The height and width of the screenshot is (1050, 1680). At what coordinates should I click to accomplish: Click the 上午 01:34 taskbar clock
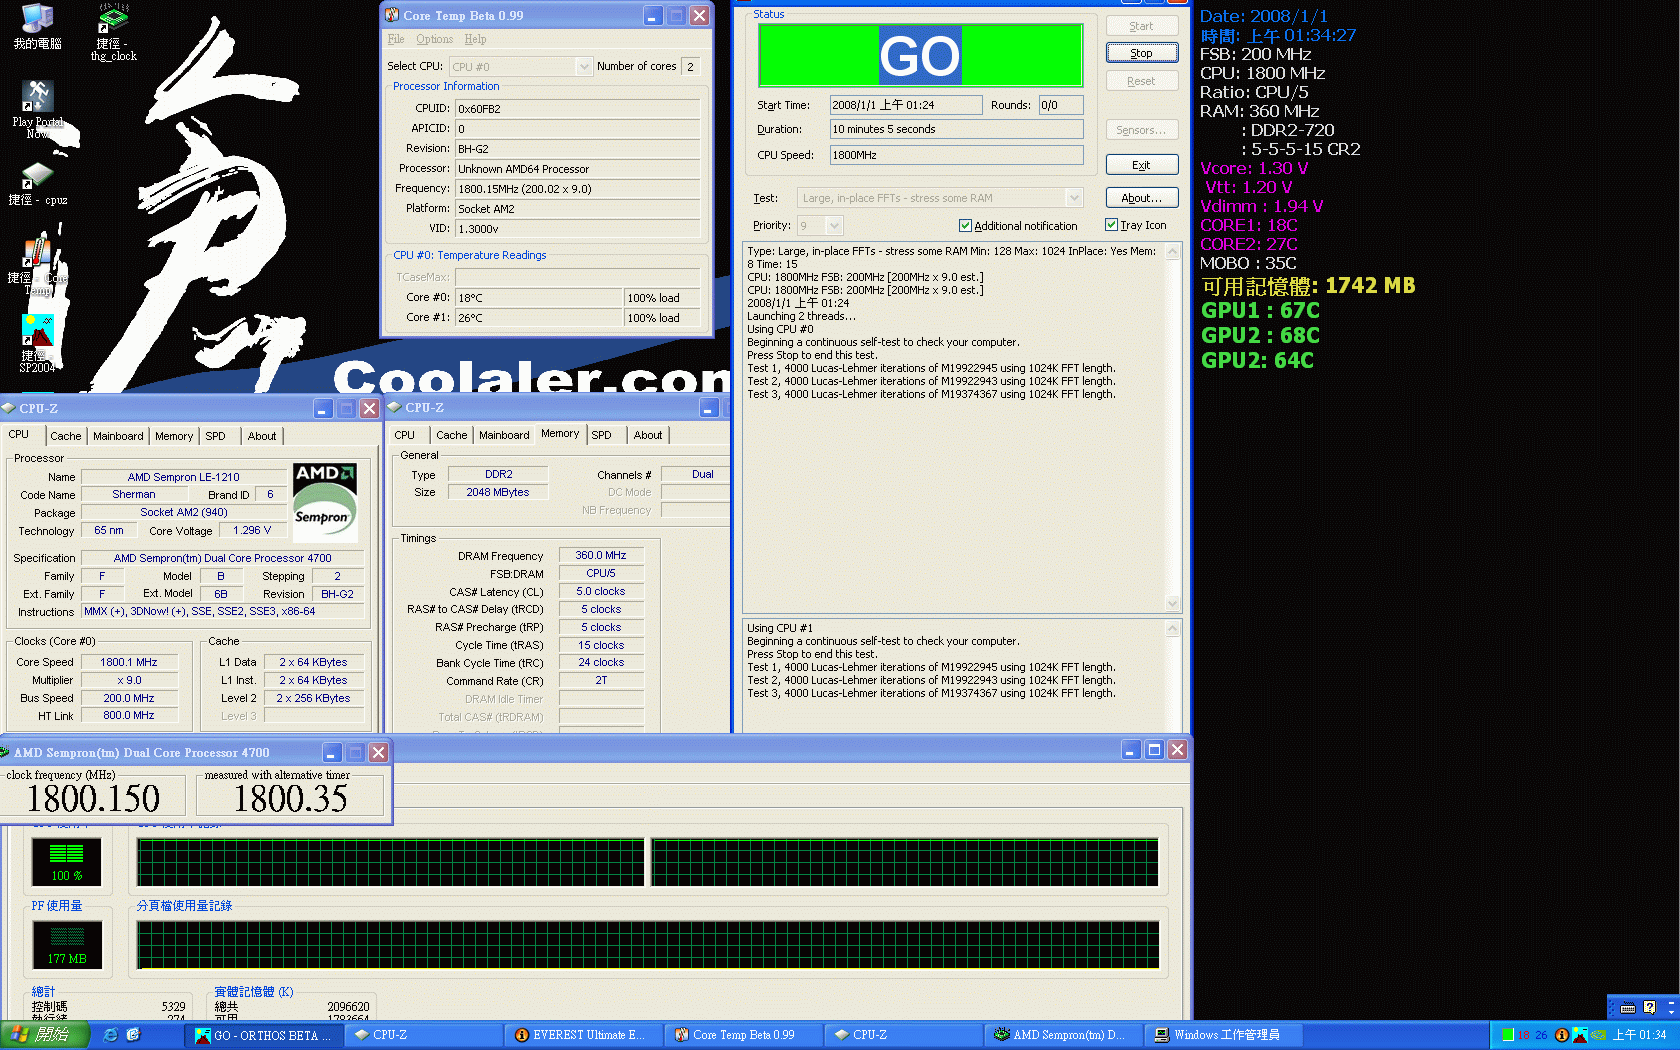click(1640, 1035)
